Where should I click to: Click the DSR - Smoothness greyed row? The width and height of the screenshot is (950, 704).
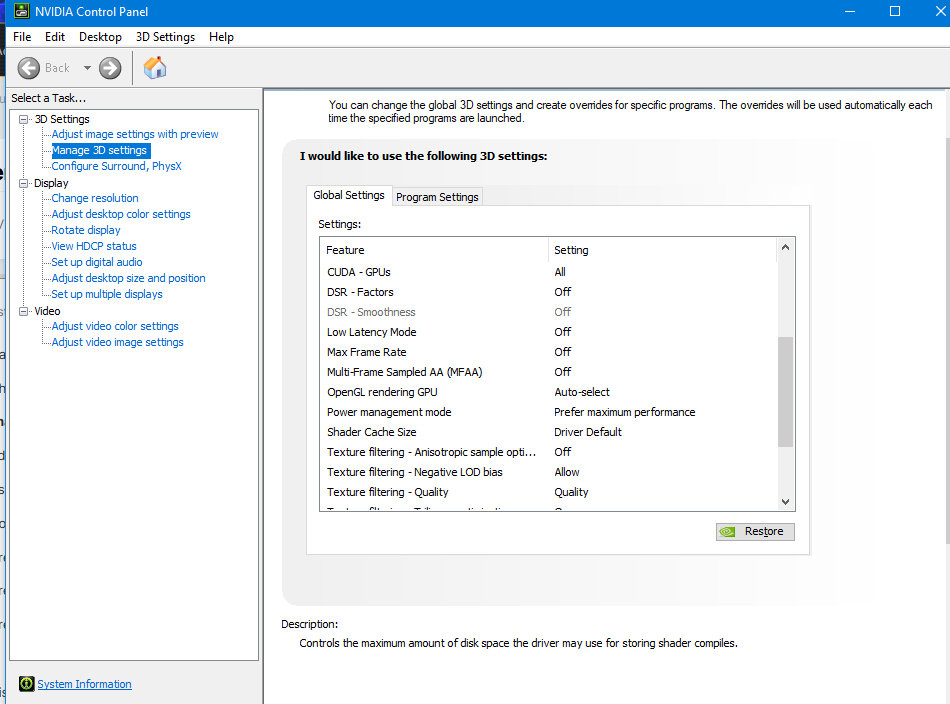(x=548, y=312)
